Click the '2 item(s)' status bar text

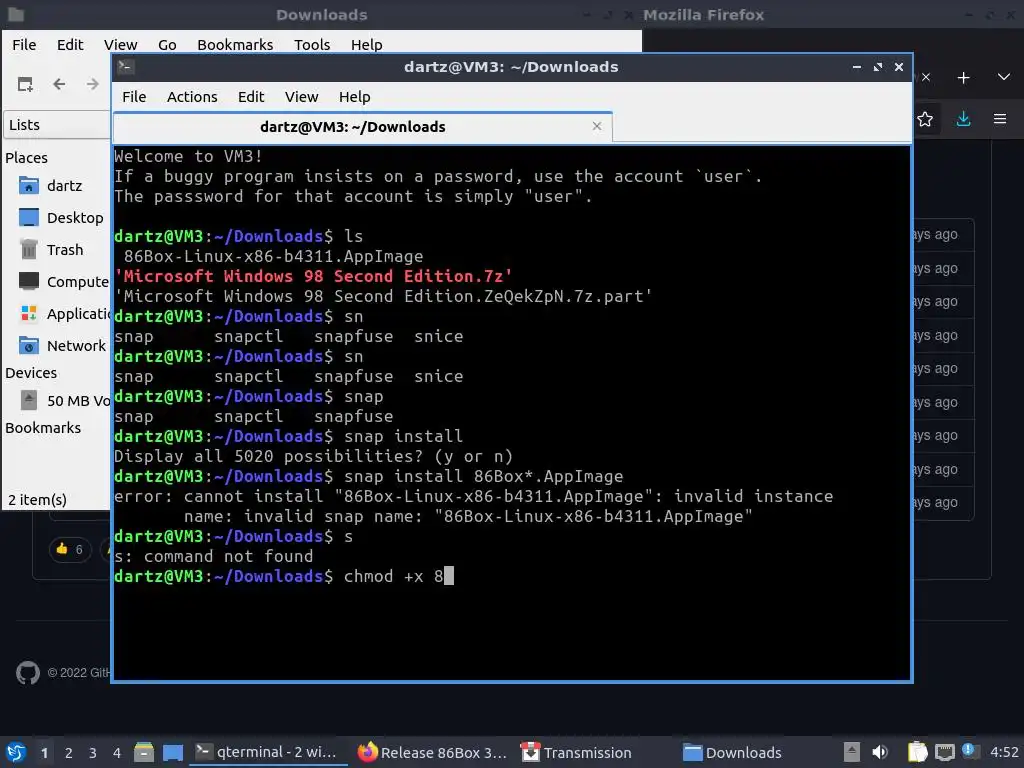tap(37, 500)
